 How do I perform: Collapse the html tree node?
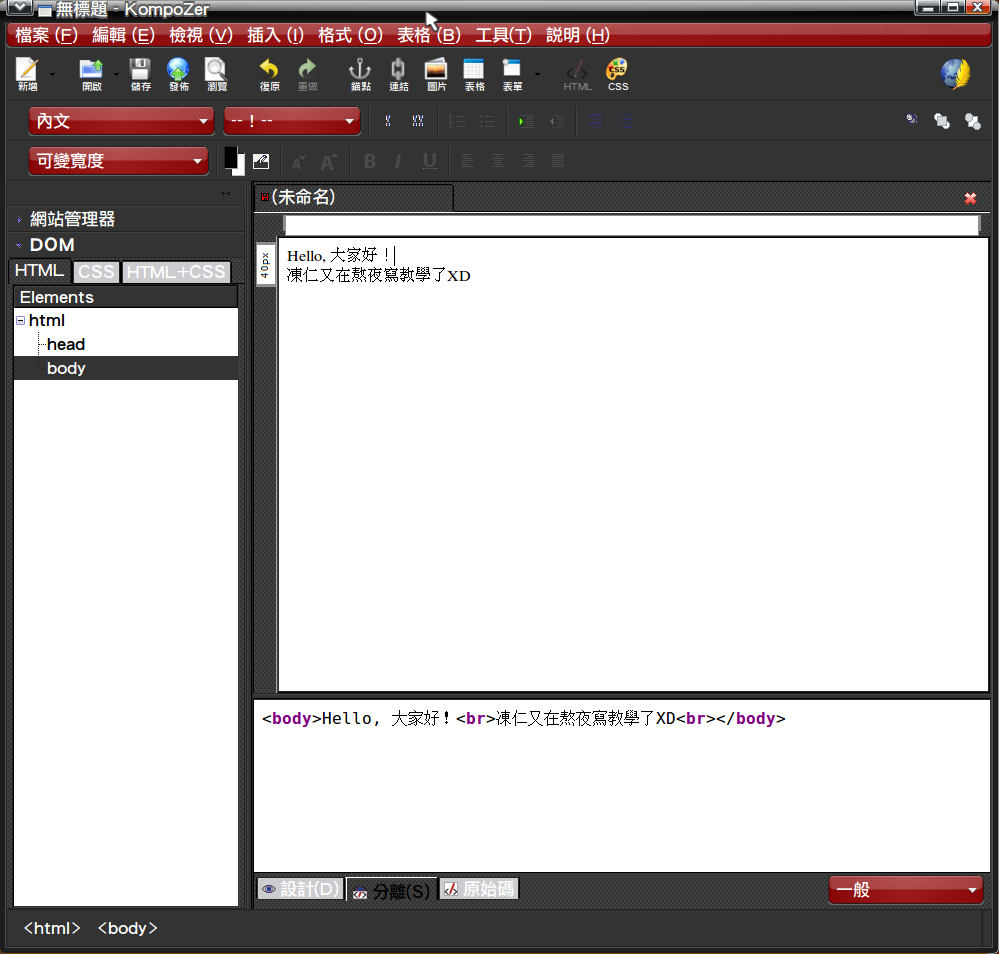[x=20, y=321]
